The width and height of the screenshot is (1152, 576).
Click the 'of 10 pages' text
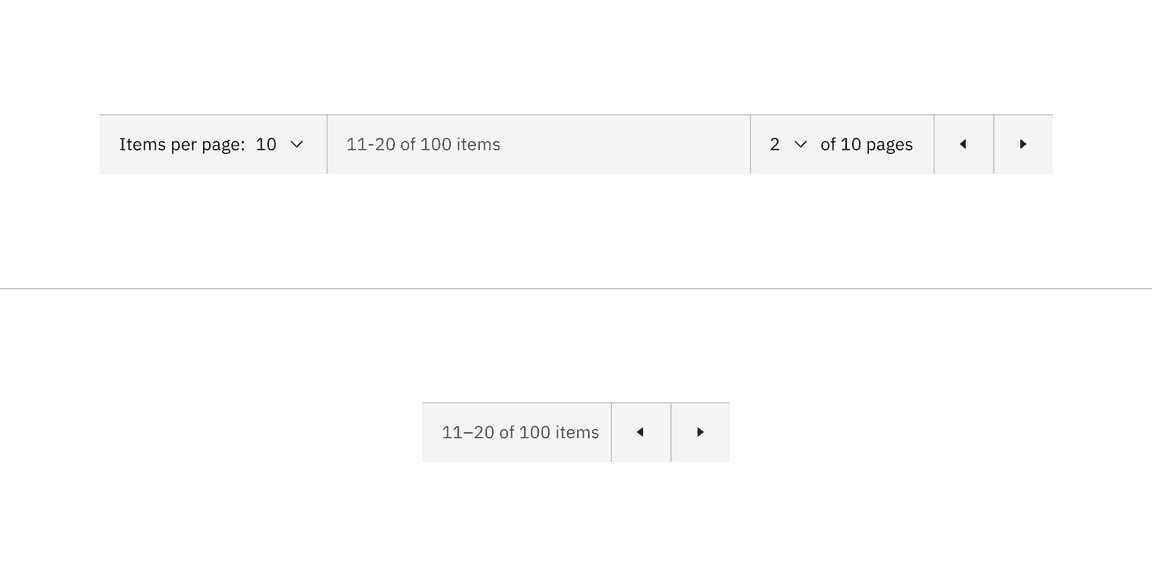point(866,144)
